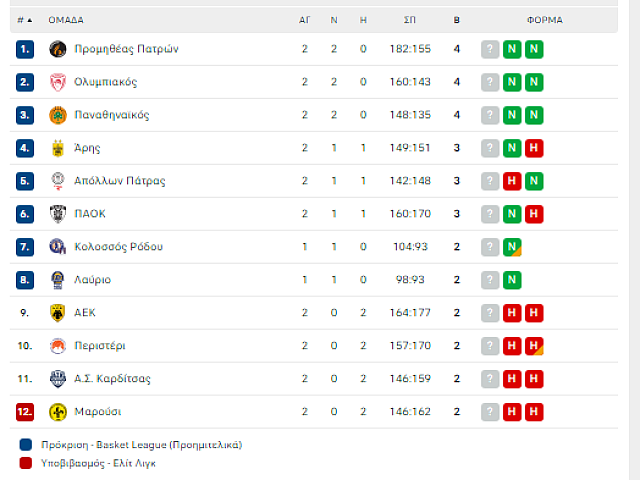Screen dimensions: 640x480
Task: Click the ΦΟΡΜΑ column header
Action: point(544,20)
